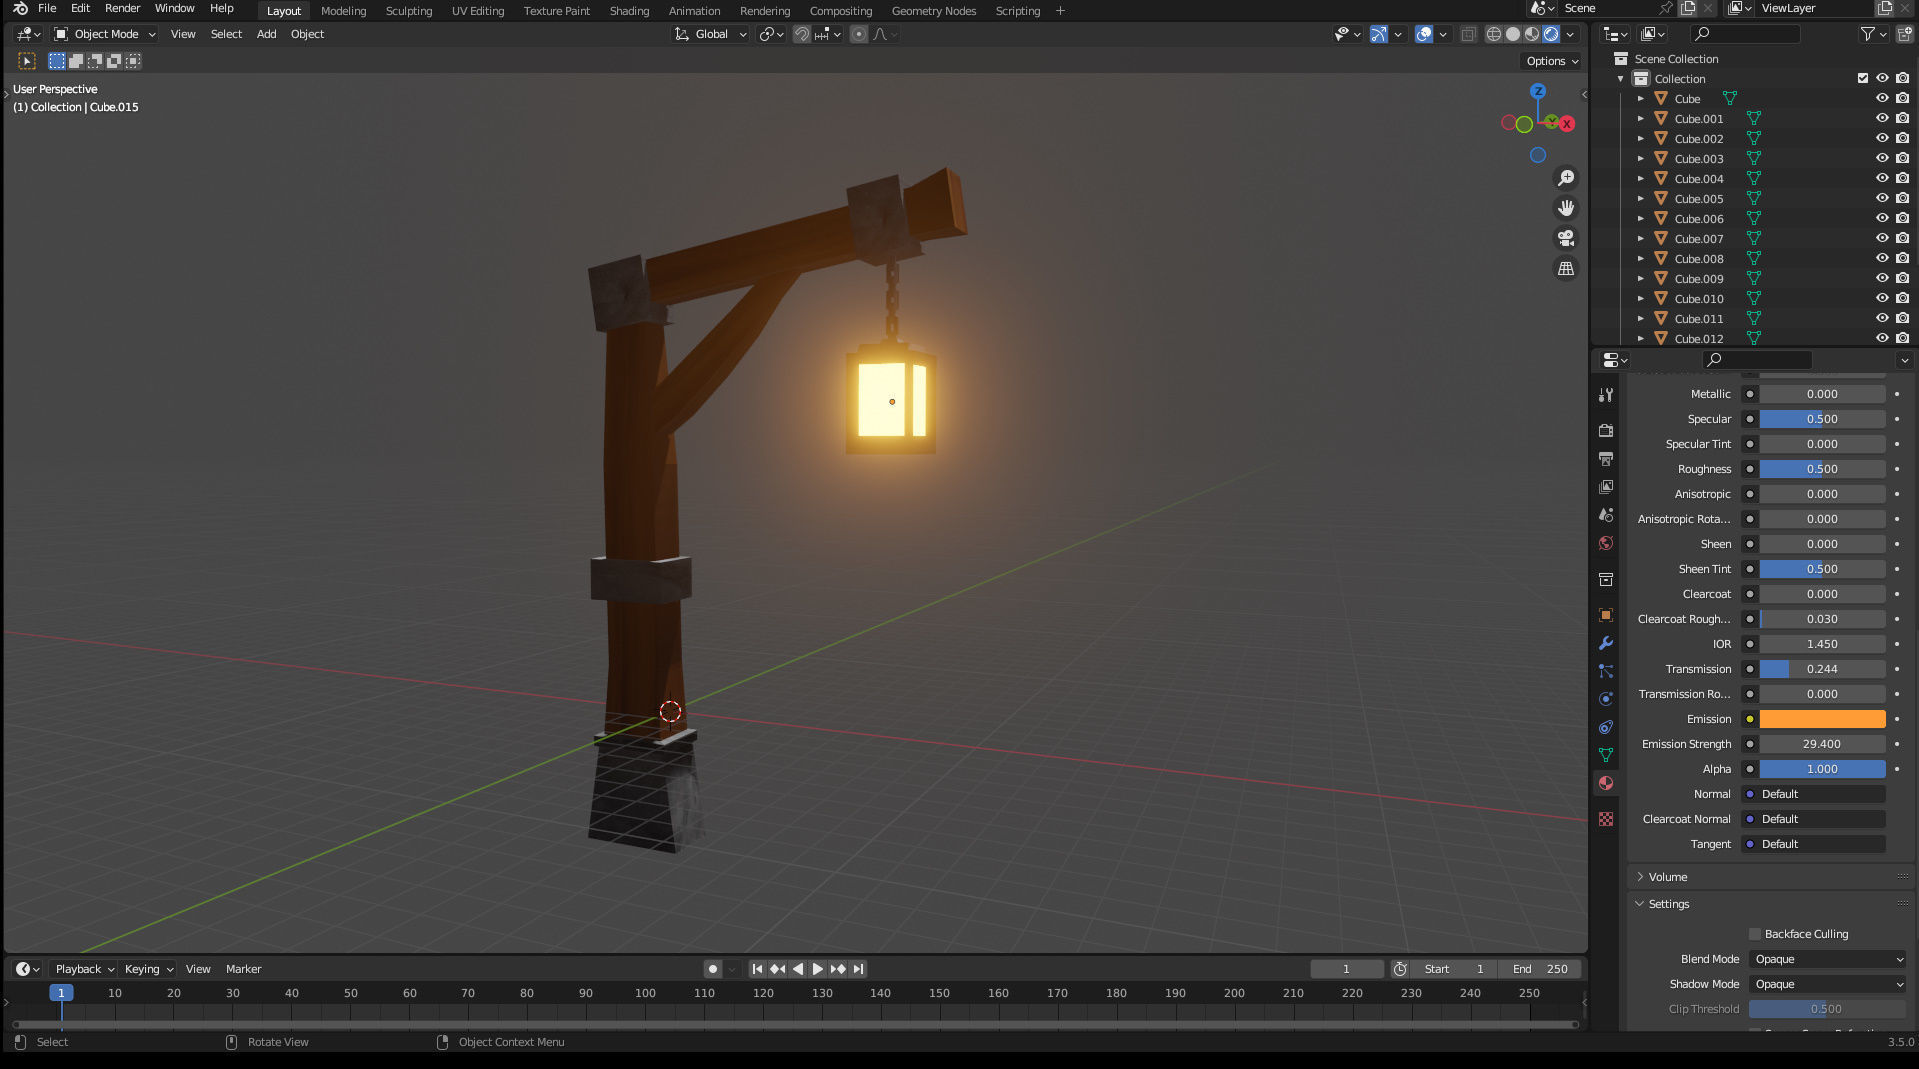This screenshot has height=1069, width=1919.
Task: Jump to the timeline end frame
Action: click(858, 969)
